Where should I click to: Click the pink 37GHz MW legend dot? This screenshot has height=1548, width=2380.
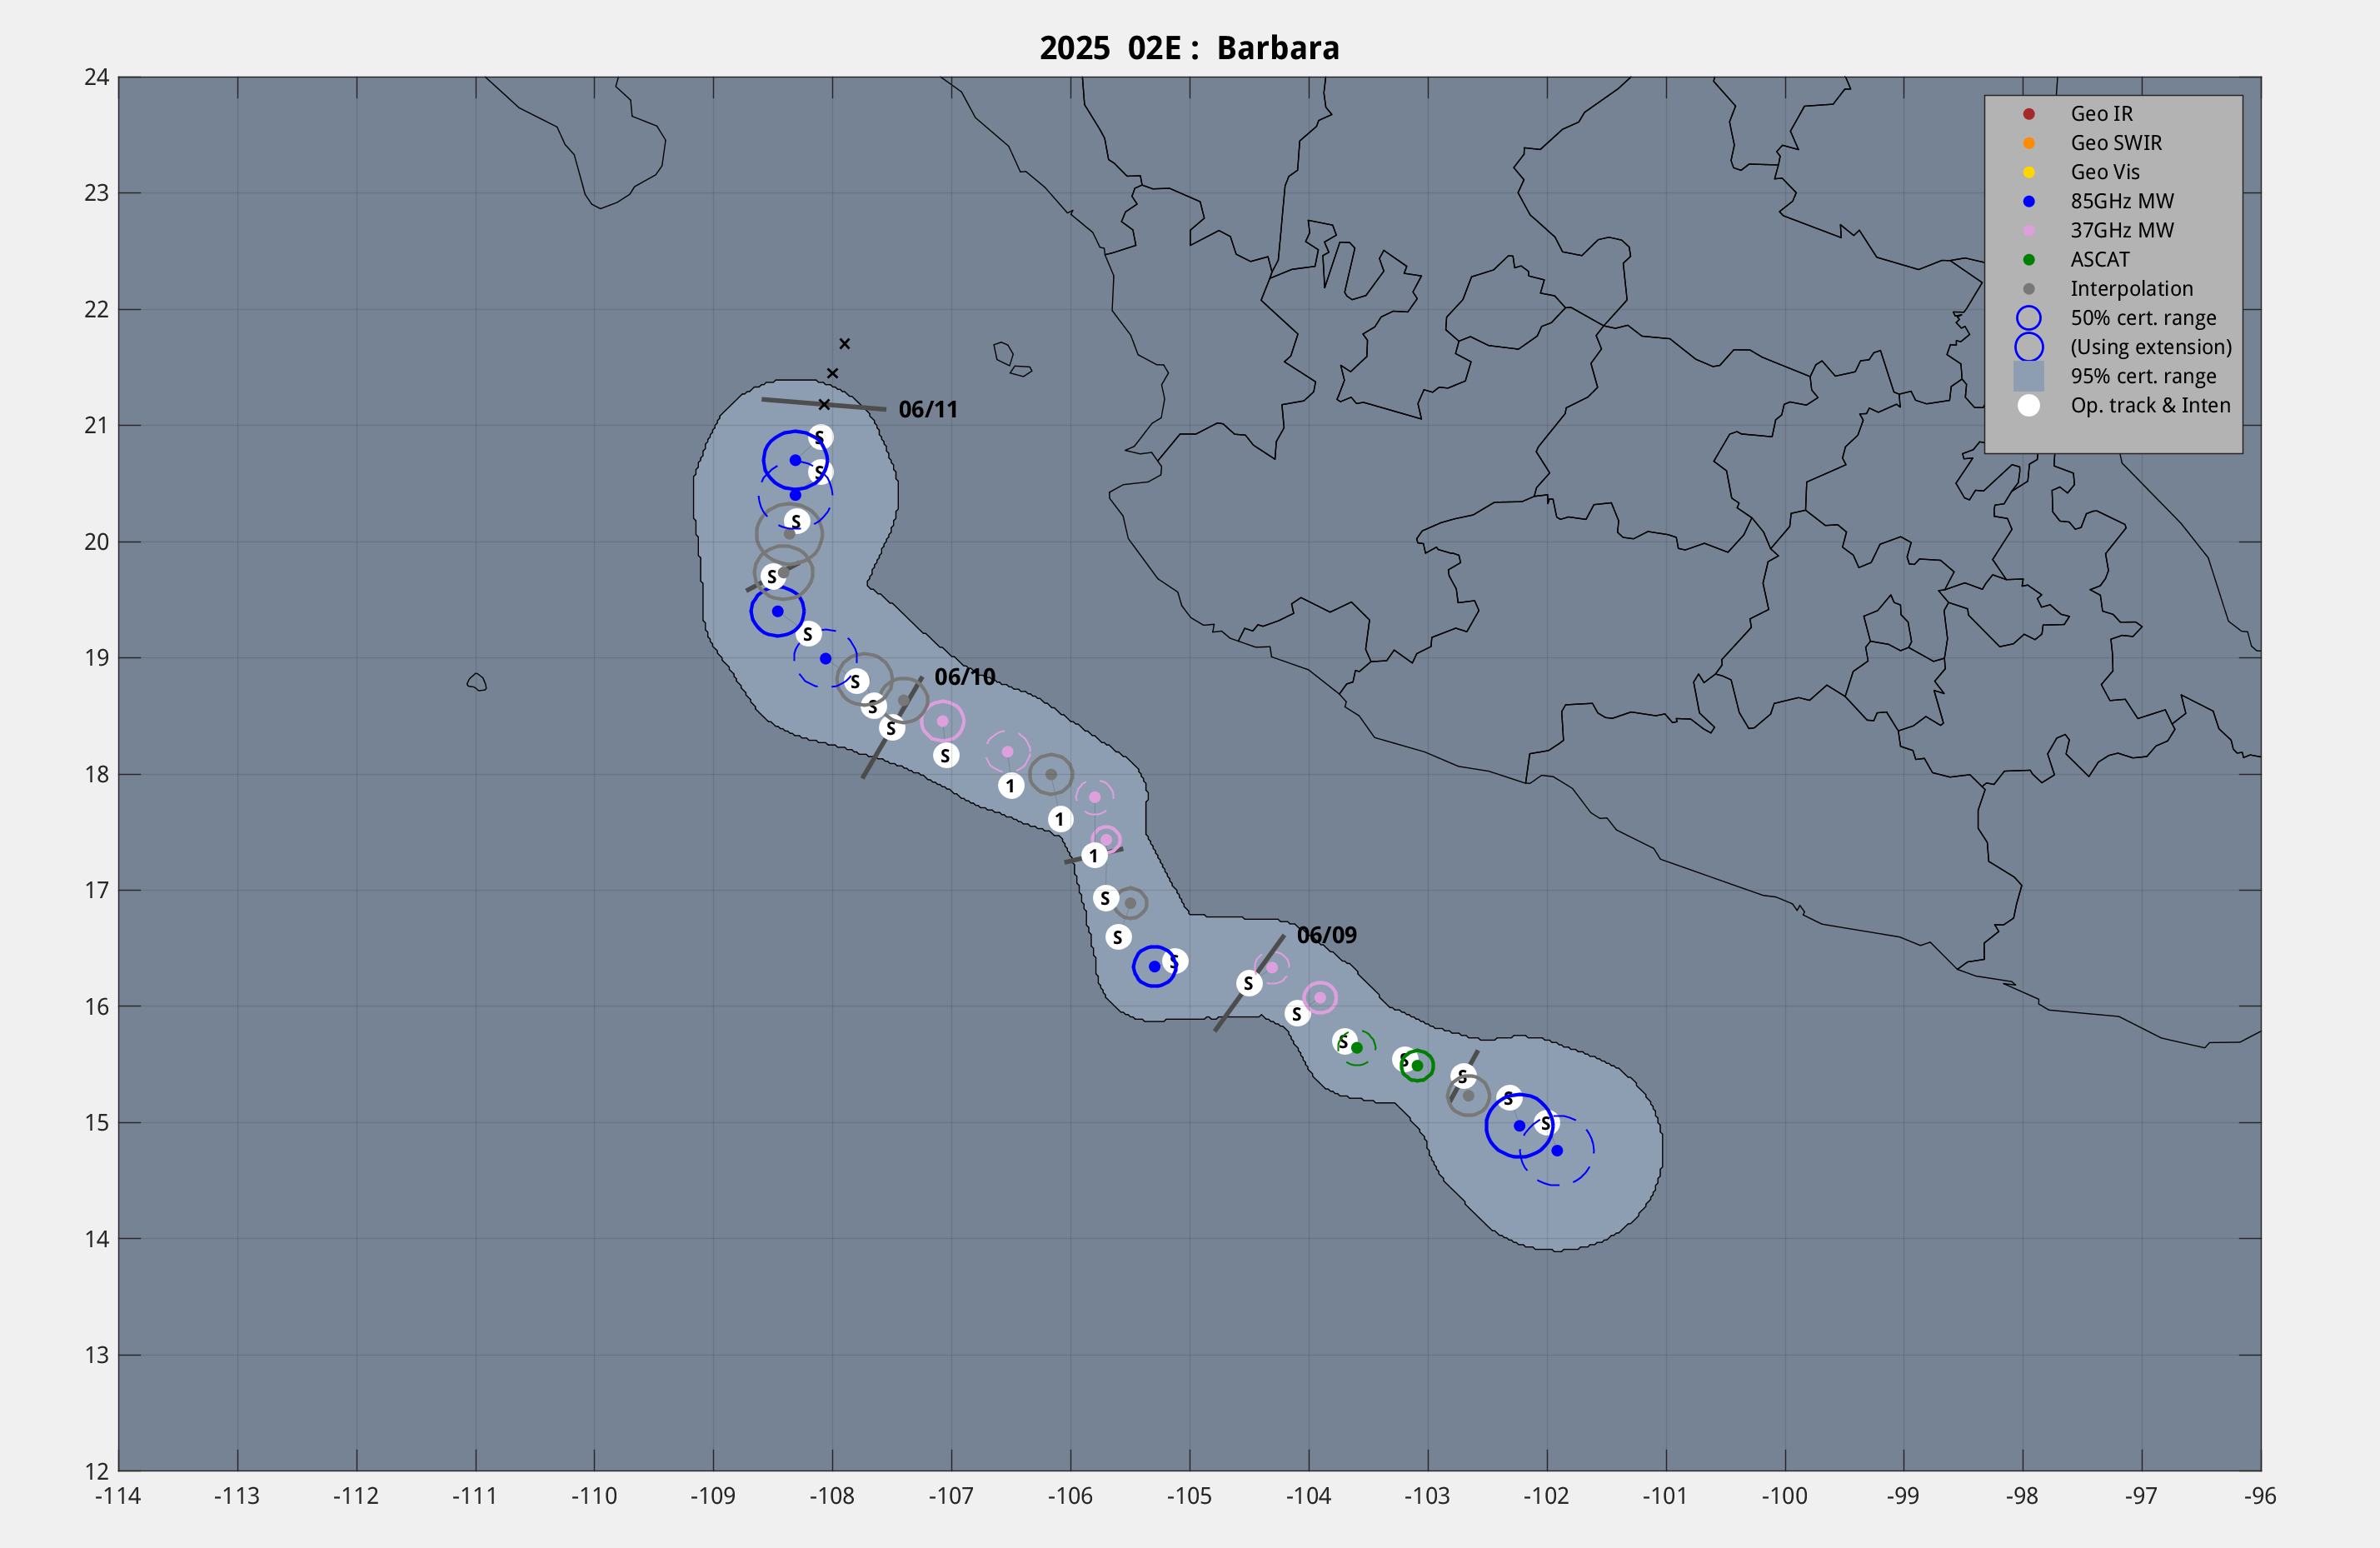tap(2028, 230)
